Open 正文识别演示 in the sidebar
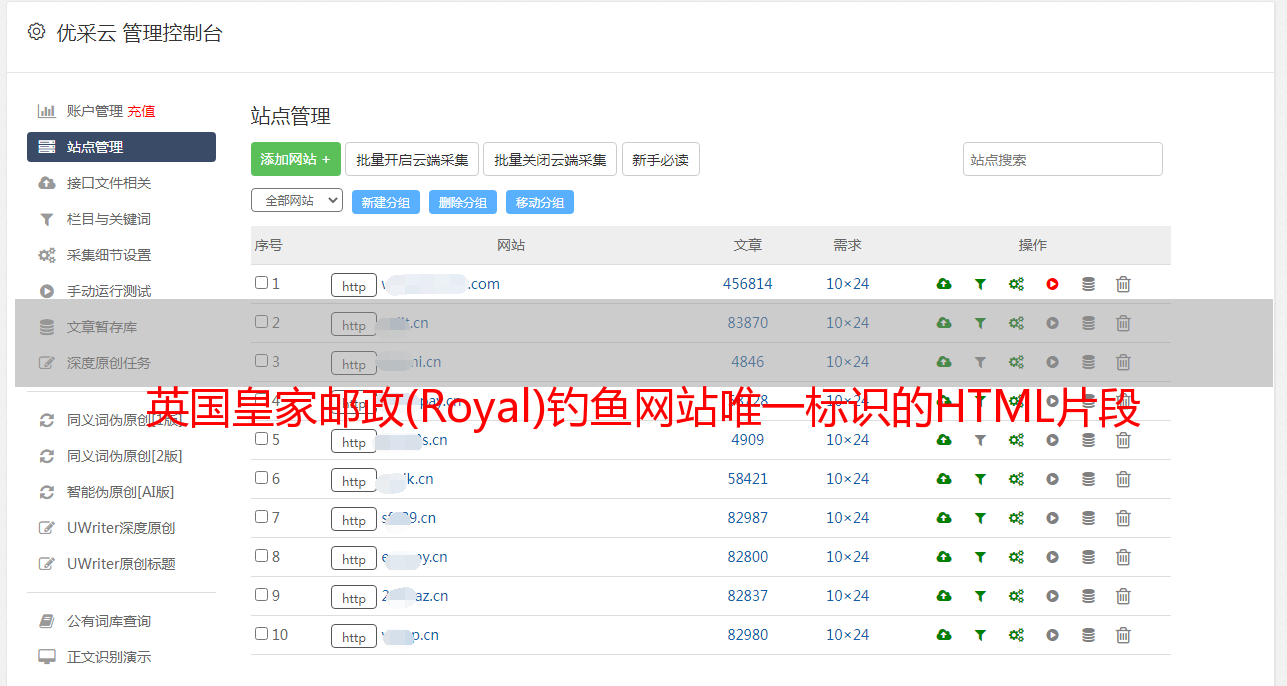1287x686 pixels. 109,657
